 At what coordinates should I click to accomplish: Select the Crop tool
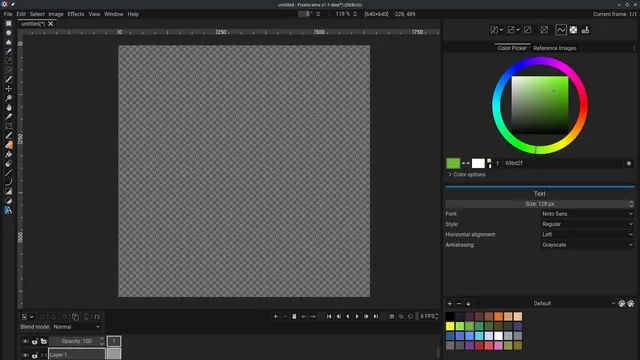click(9, 126)
